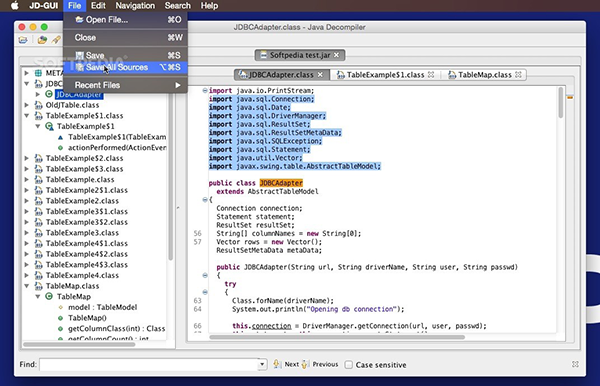The width and height of the screenshot is (600, 386).
Task: Expand the TableExample3.class tree node
Action: tap(26, 233)
